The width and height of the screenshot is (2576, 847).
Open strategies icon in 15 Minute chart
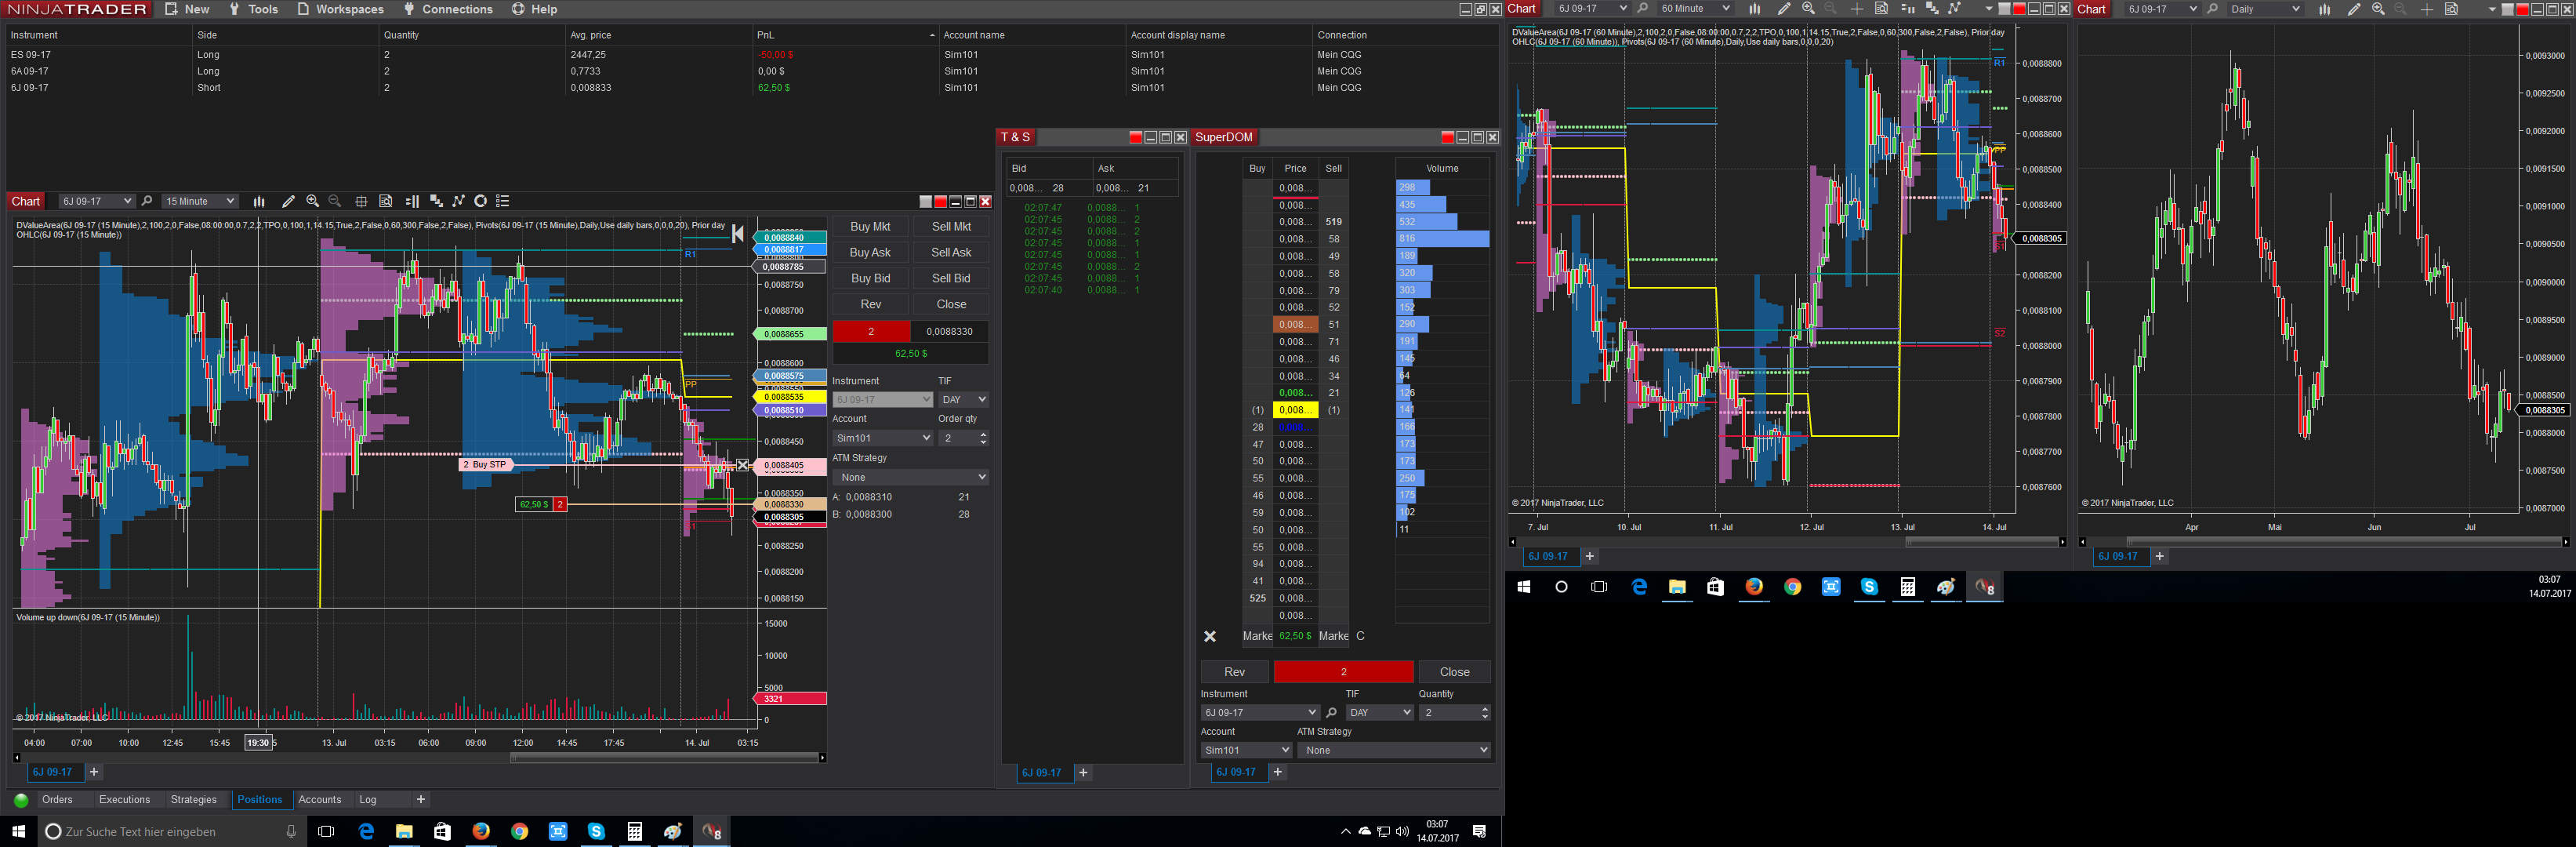[x=458, y=201]
